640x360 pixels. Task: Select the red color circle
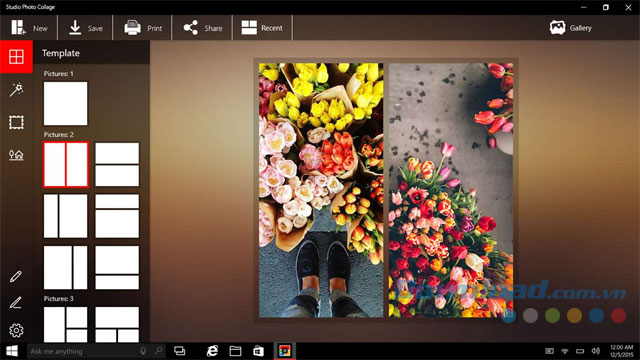point(618,315)
